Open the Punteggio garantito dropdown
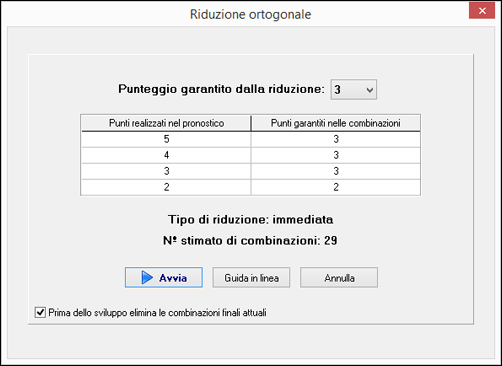This screenshot has height=366, width=502. click(354, 89)
